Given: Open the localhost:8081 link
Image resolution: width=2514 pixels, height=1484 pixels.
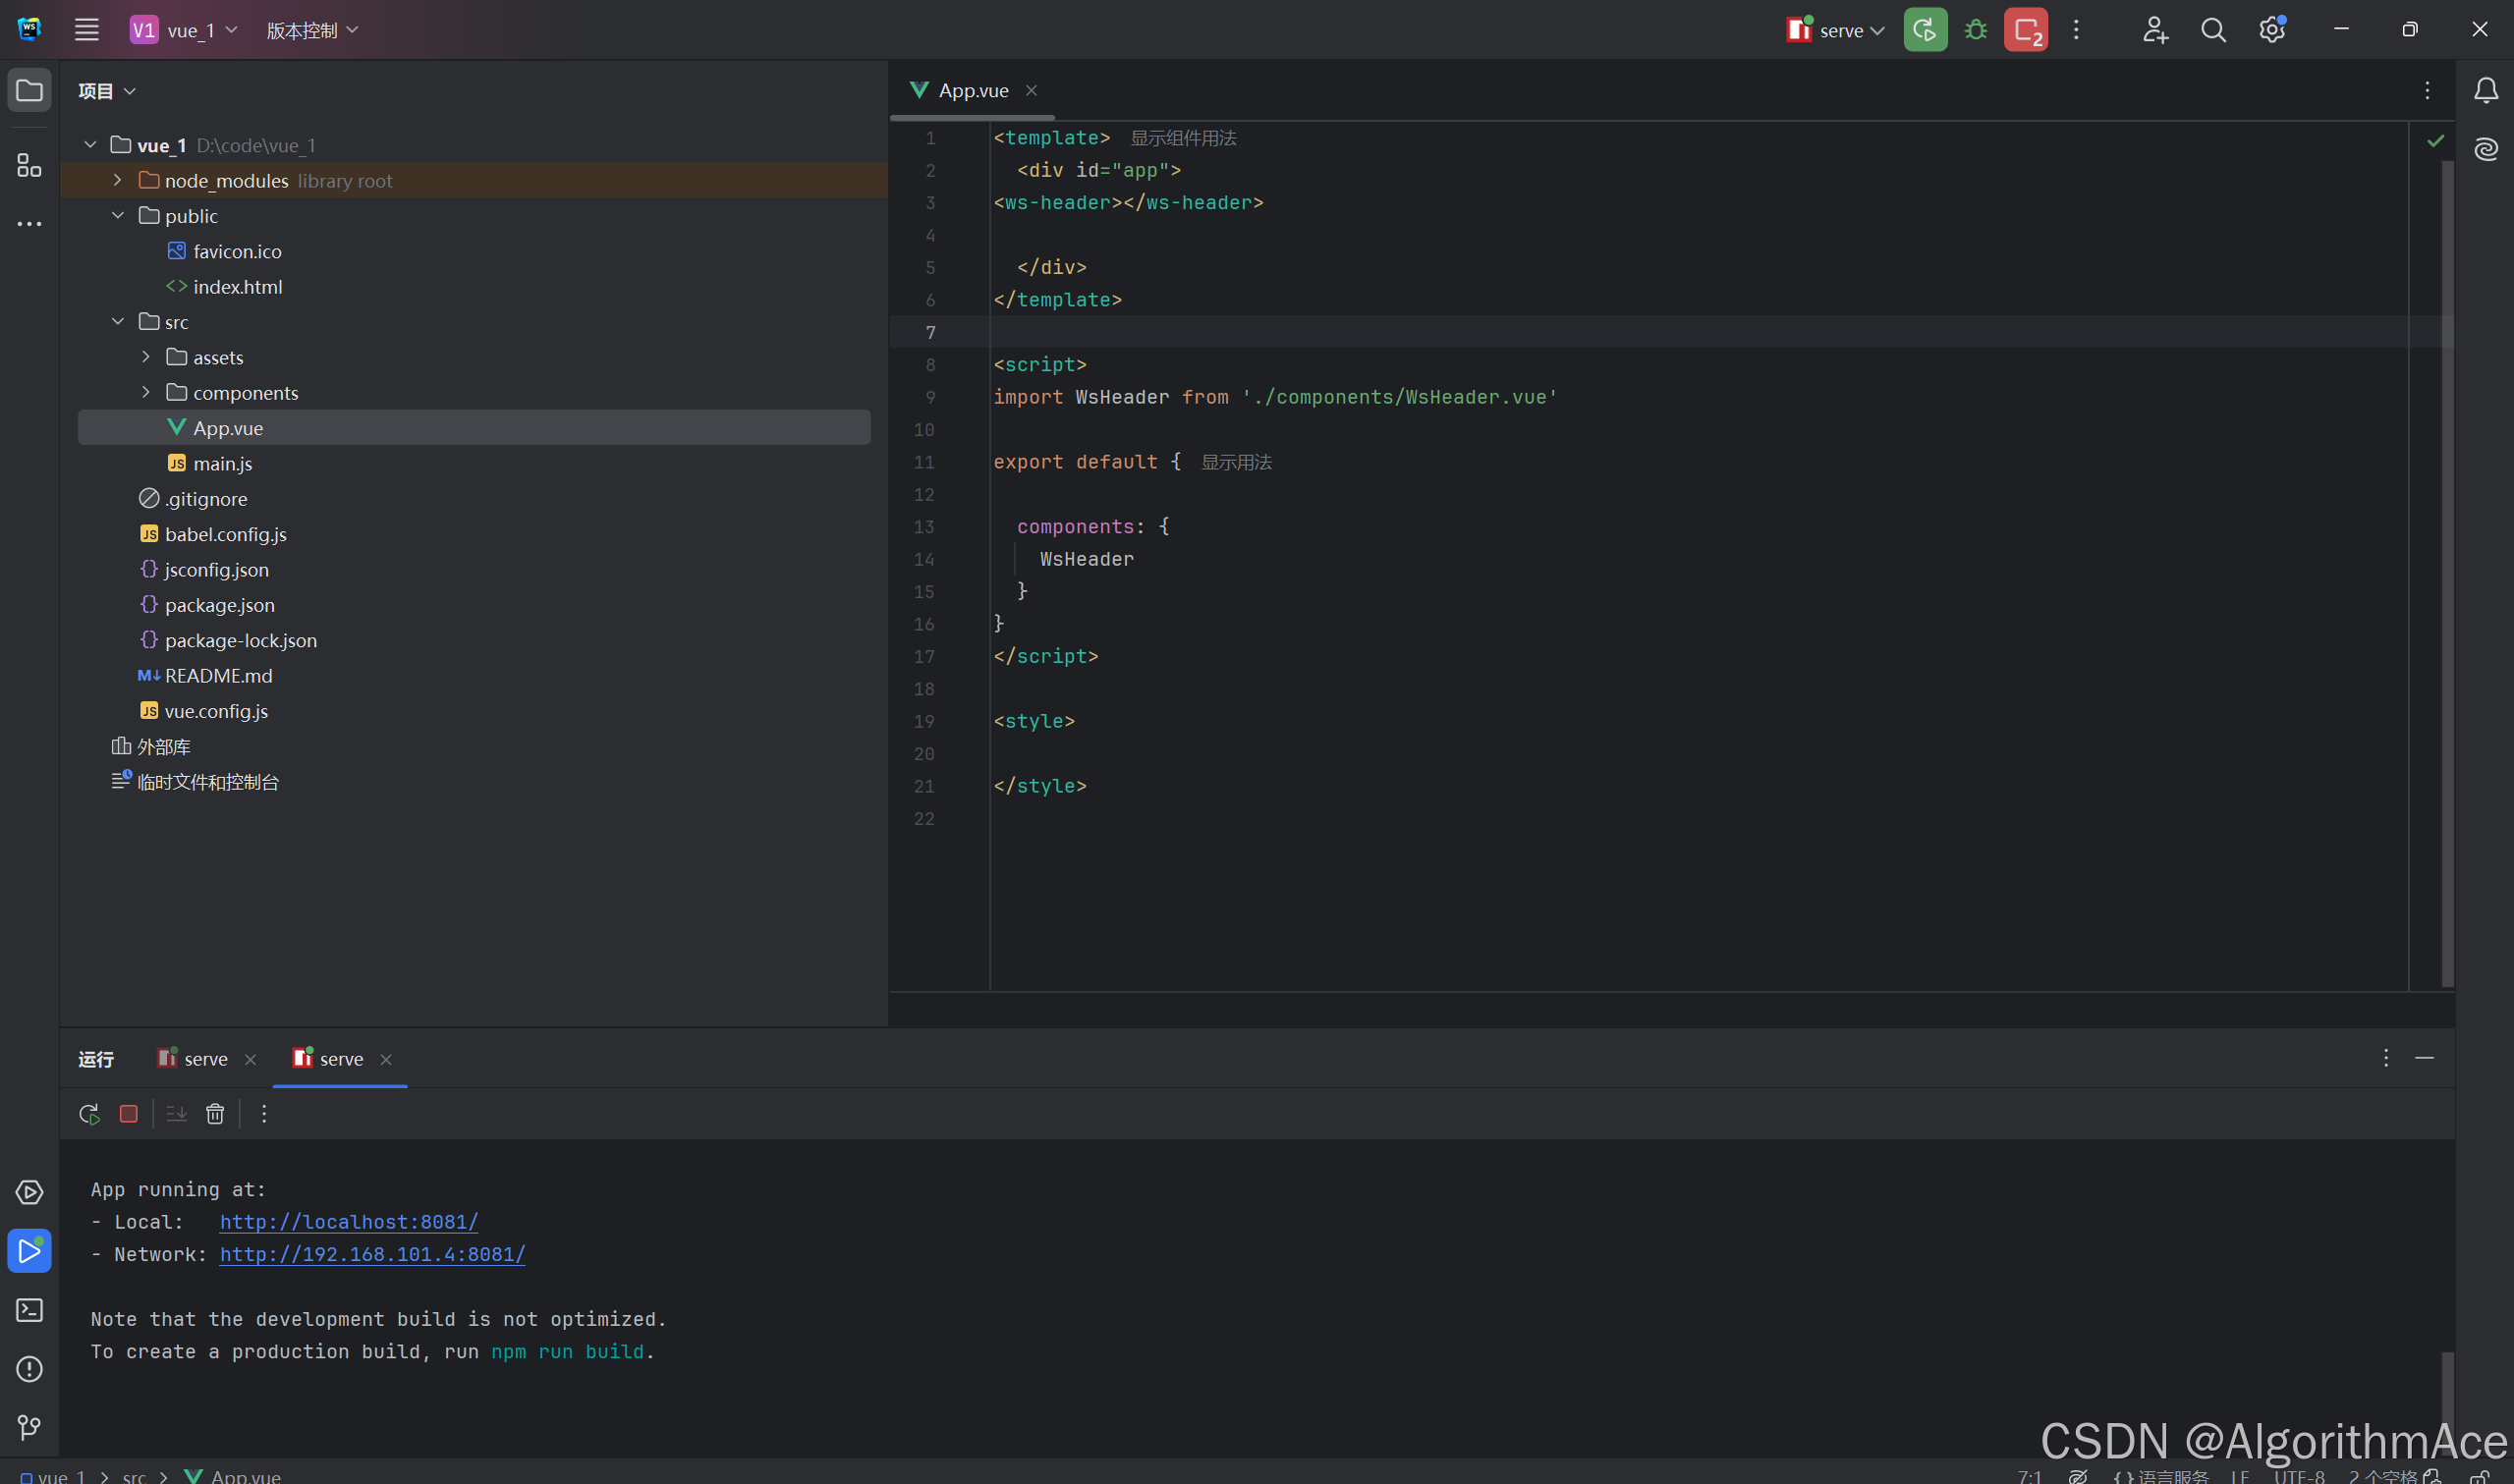Looking at the screenshot, I should click(x=349, y=1222).
